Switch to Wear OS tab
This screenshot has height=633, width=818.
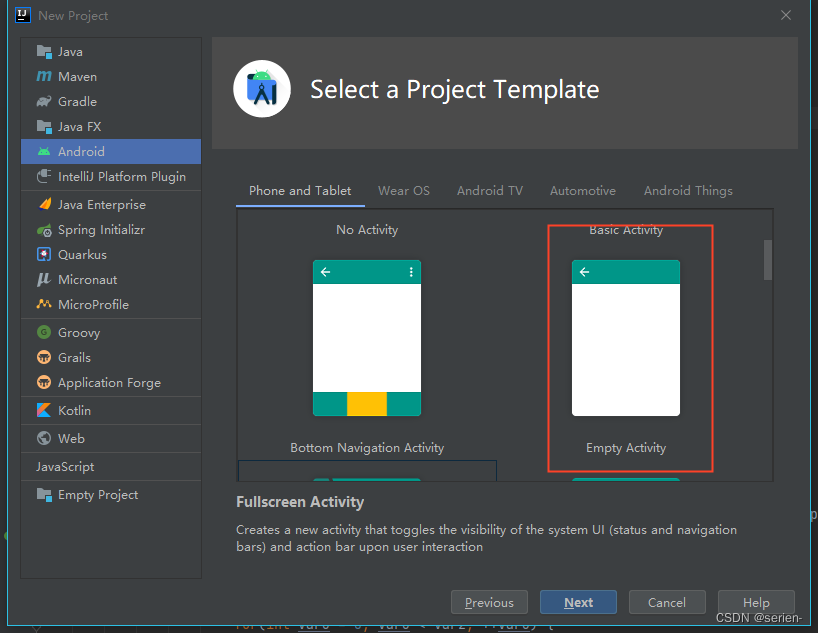click(404, 191)
